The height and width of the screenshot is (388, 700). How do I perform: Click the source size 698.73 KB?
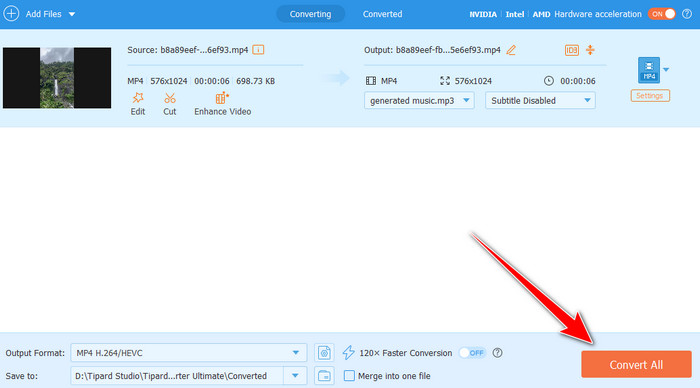point(255,81)
